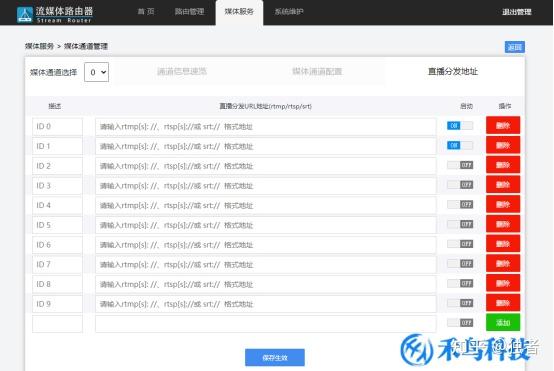554x371 pixels.
Task: Delete the ID 9 row
Action: (x=503, y=303)
